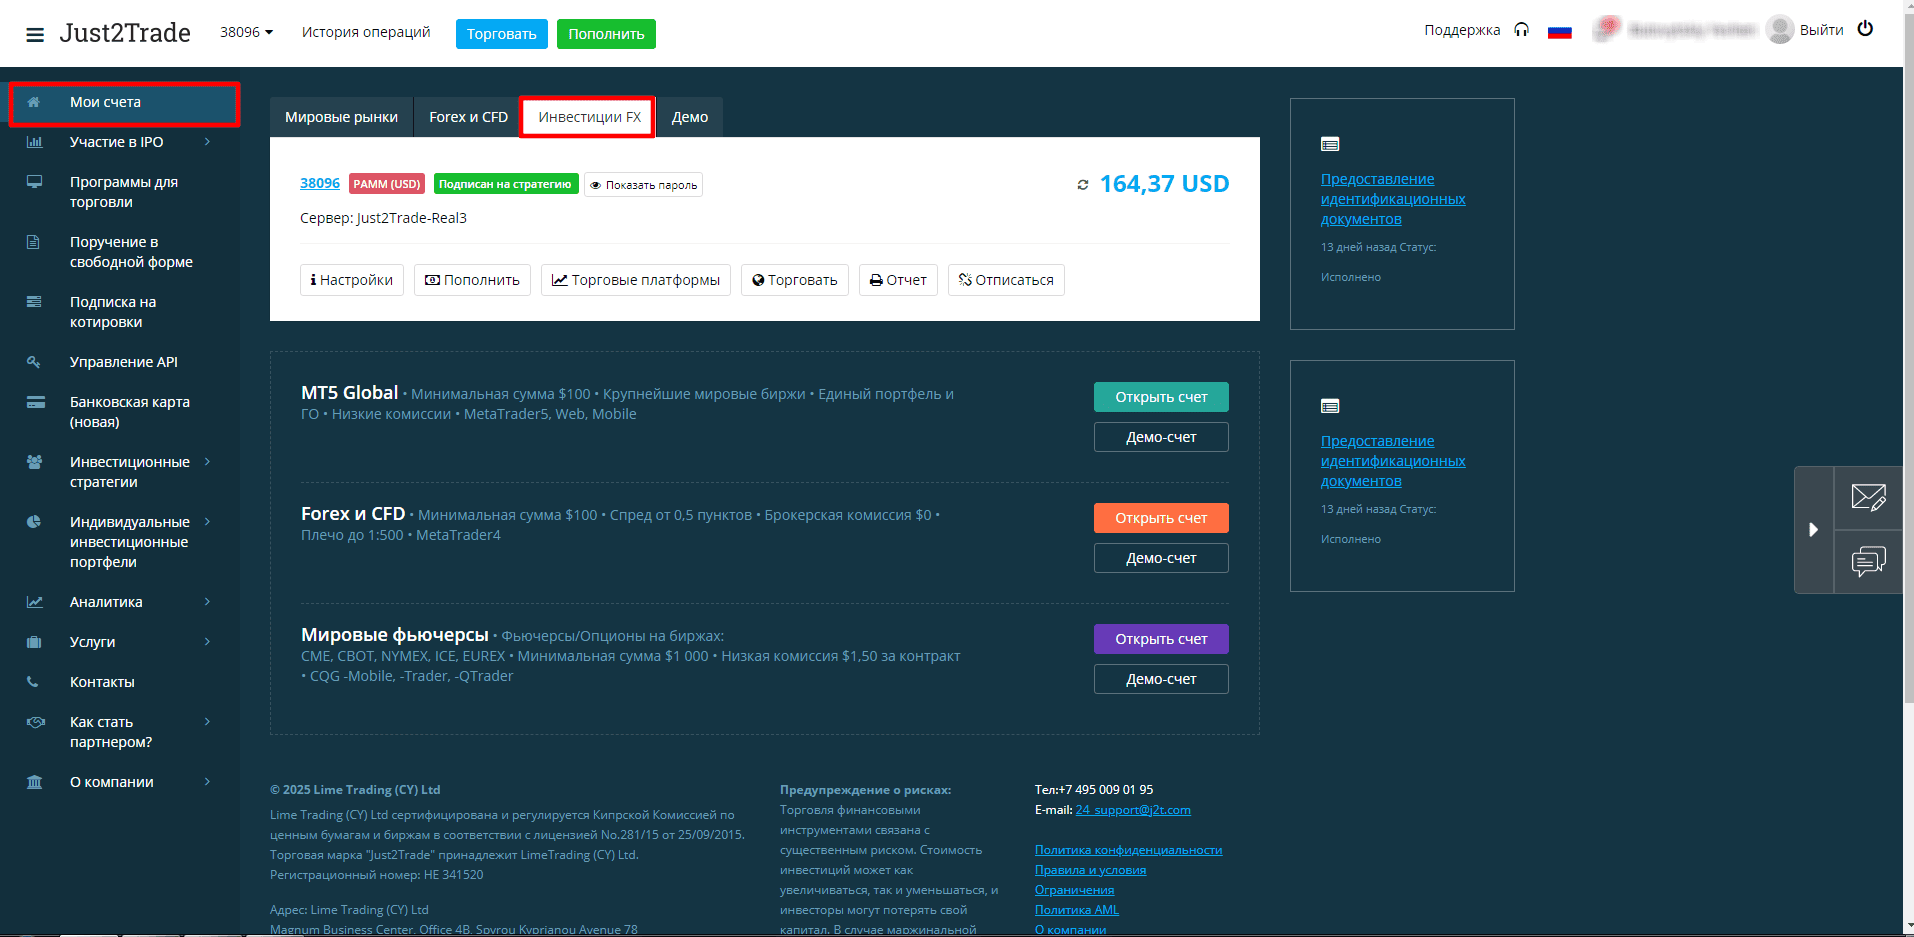1914x937 pixels.
Task: Open Поддержка with headset icon
Action: click(x=1476, y=30)
